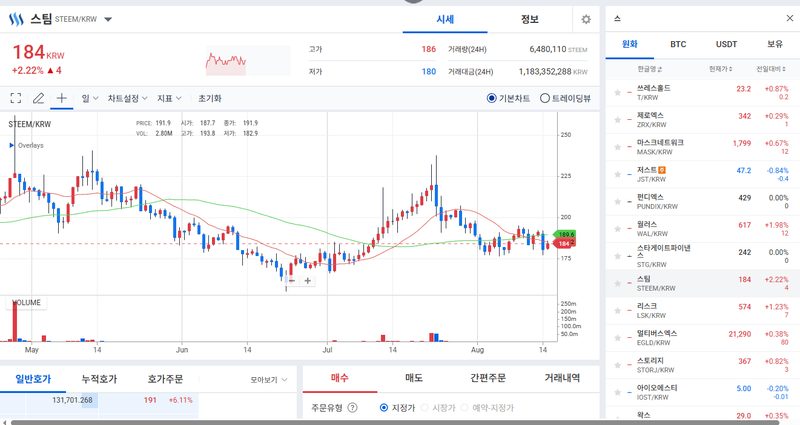Image resolution: width=800 pixels, height=425 pixels.
Task: Select the 보유 holdings tab
Action: point(774,44)
